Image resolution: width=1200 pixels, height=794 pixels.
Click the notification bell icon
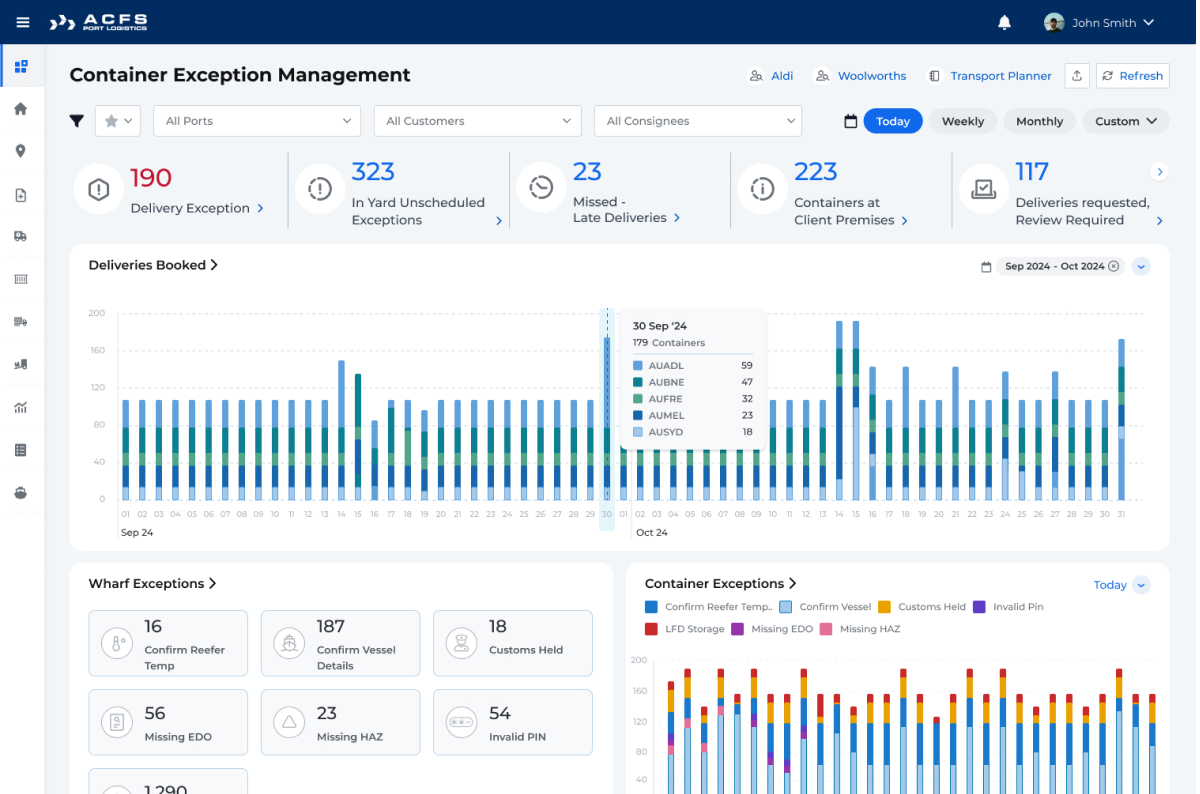(x=1004, y=22)
